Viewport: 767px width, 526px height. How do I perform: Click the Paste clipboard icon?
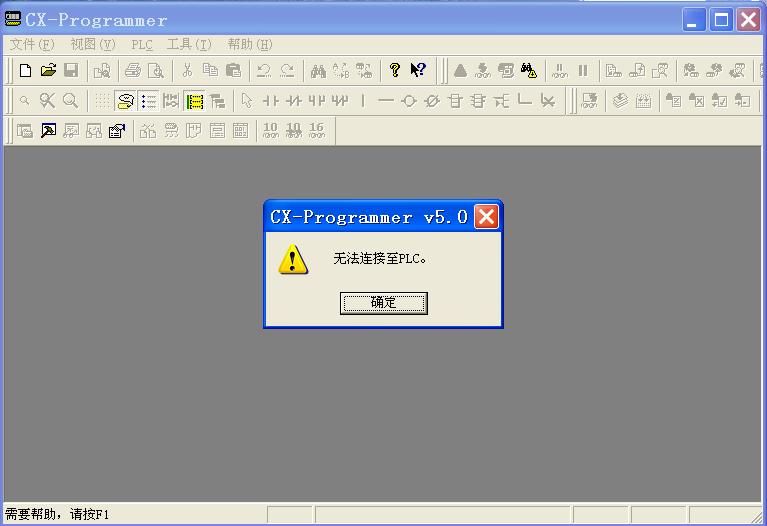(233, 70)
